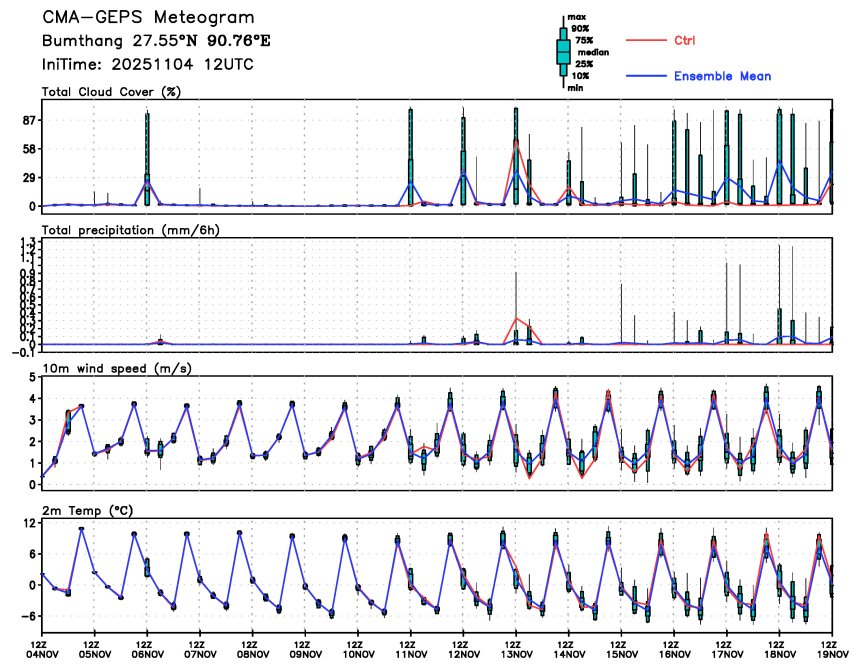Viewport: 860px width, 670px height.
Task: Click the IniTime 20251104 12UTC text
Action: [148, 63]
